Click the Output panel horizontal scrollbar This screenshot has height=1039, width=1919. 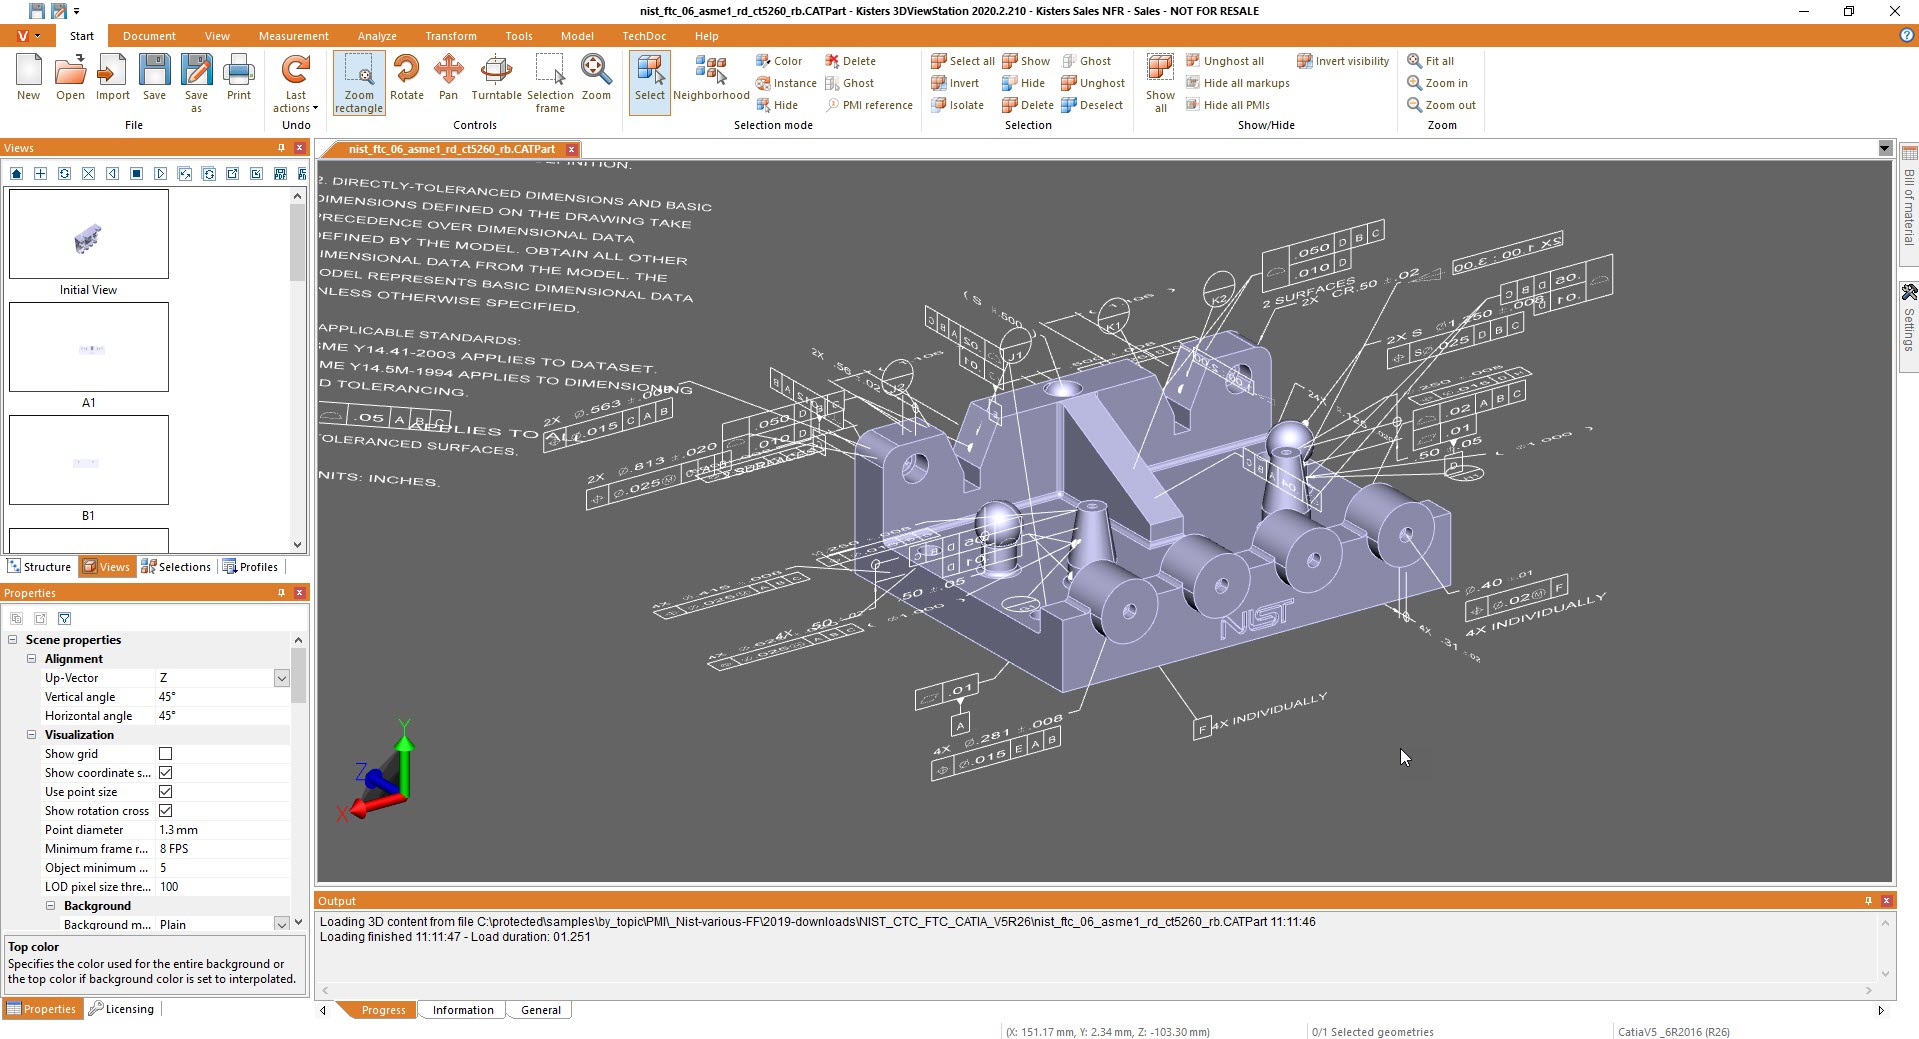pos(1095,990)
